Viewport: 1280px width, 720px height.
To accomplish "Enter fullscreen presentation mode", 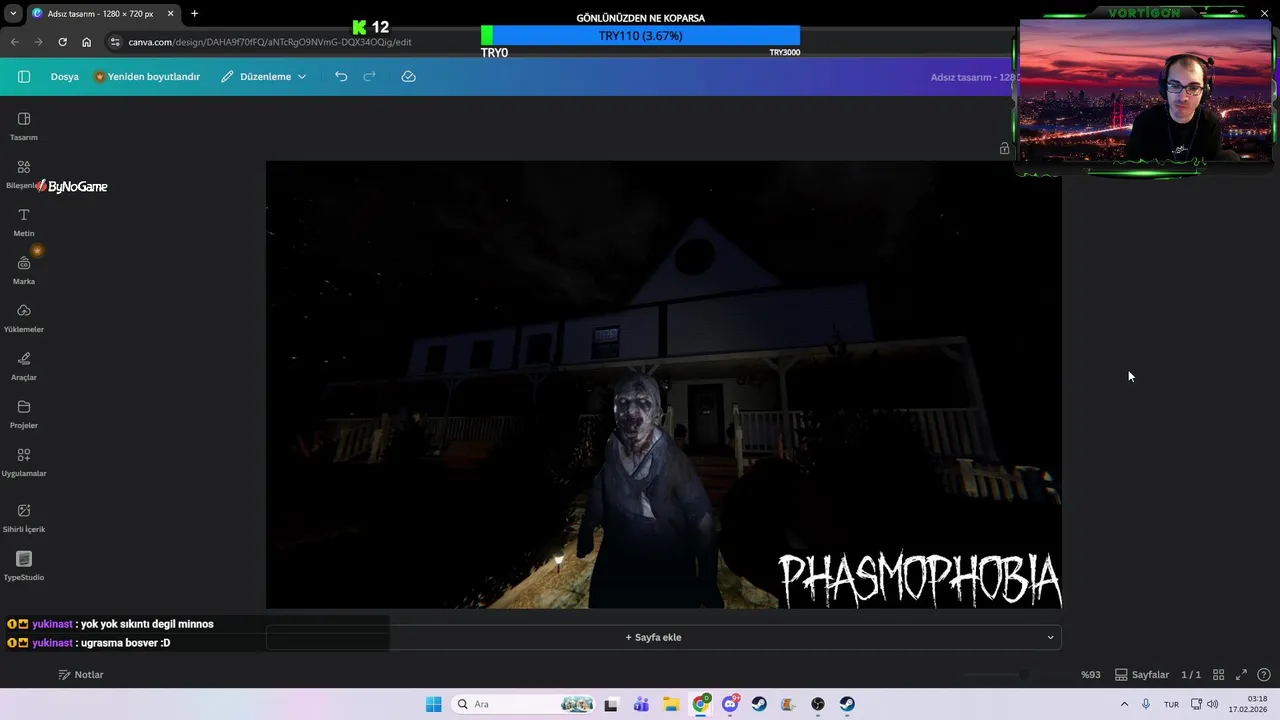I will (x=1241, y=675).
